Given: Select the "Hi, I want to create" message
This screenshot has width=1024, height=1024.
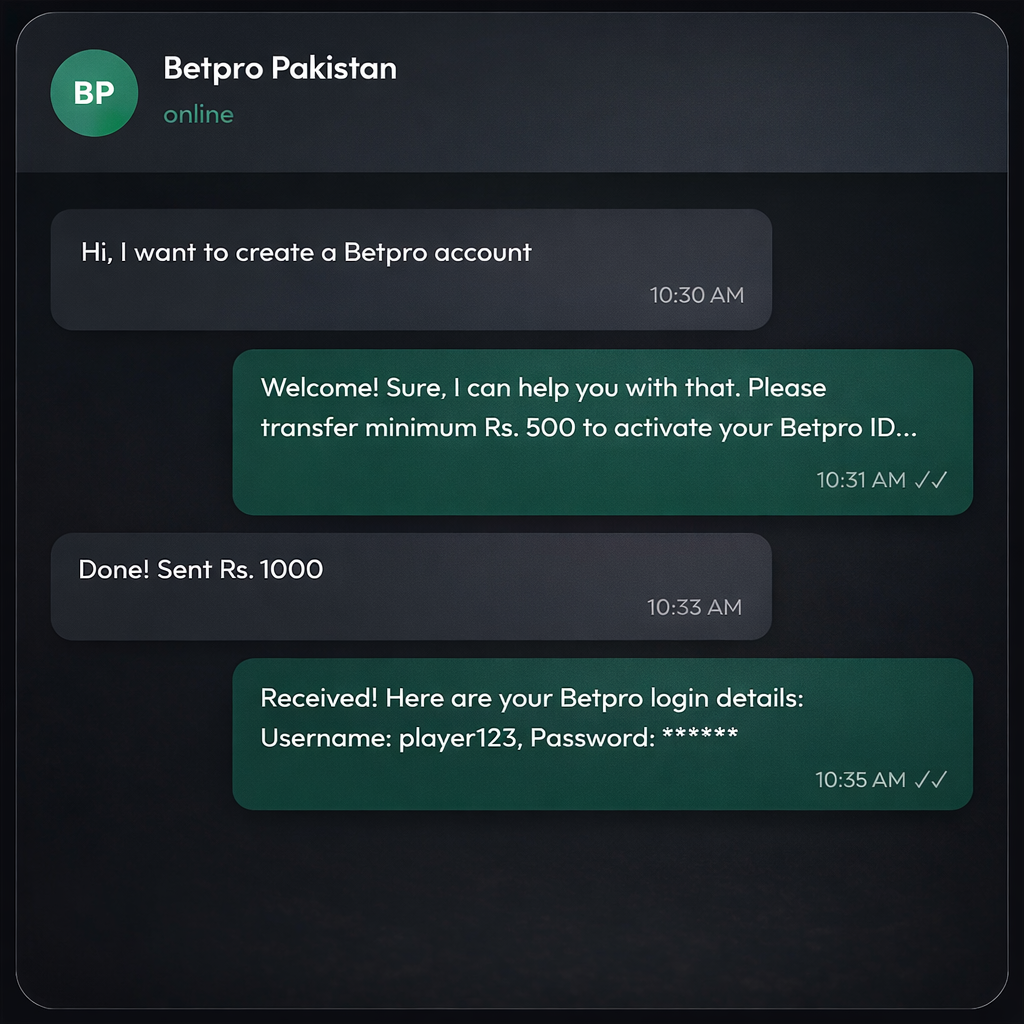Looking at the screenshot, I should tap(306, 252).
